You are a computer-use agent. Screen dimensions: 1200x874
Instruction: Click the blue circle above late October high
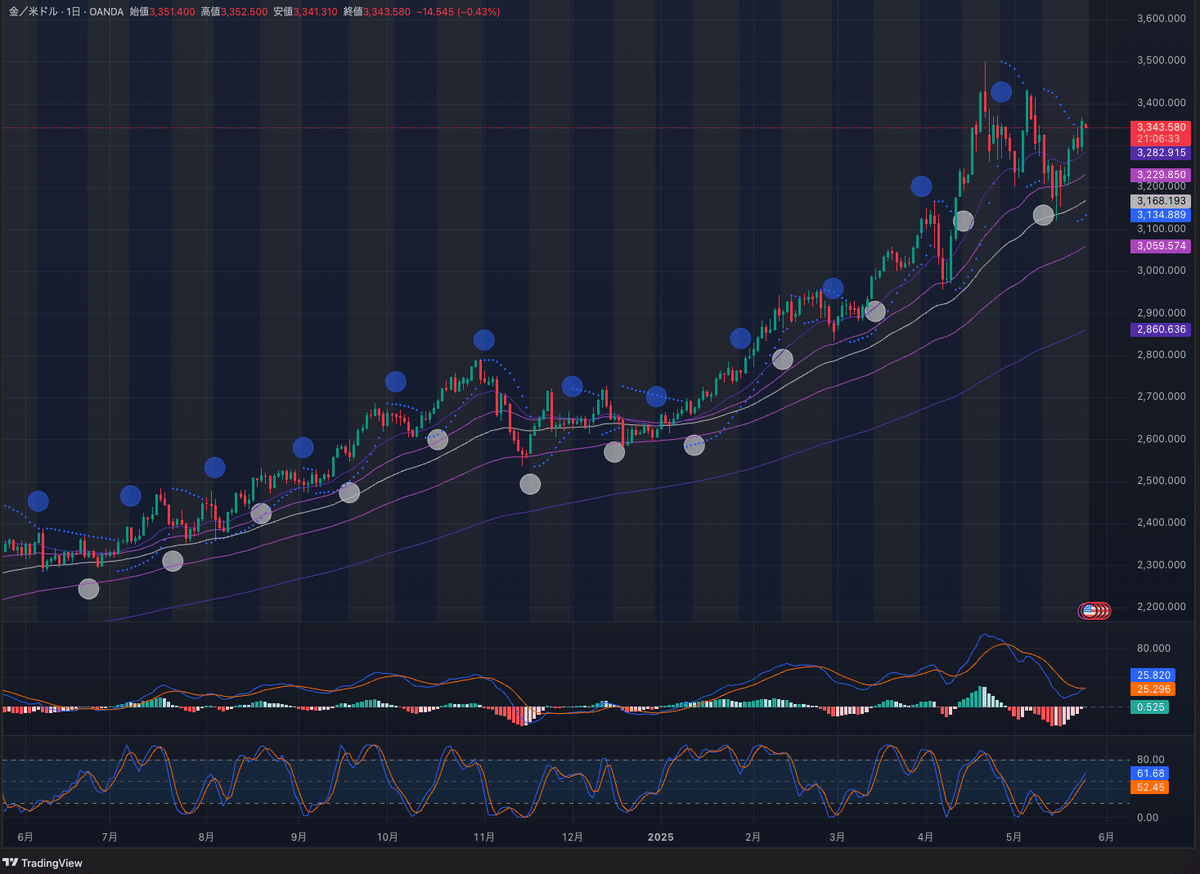tap(484, 340)
